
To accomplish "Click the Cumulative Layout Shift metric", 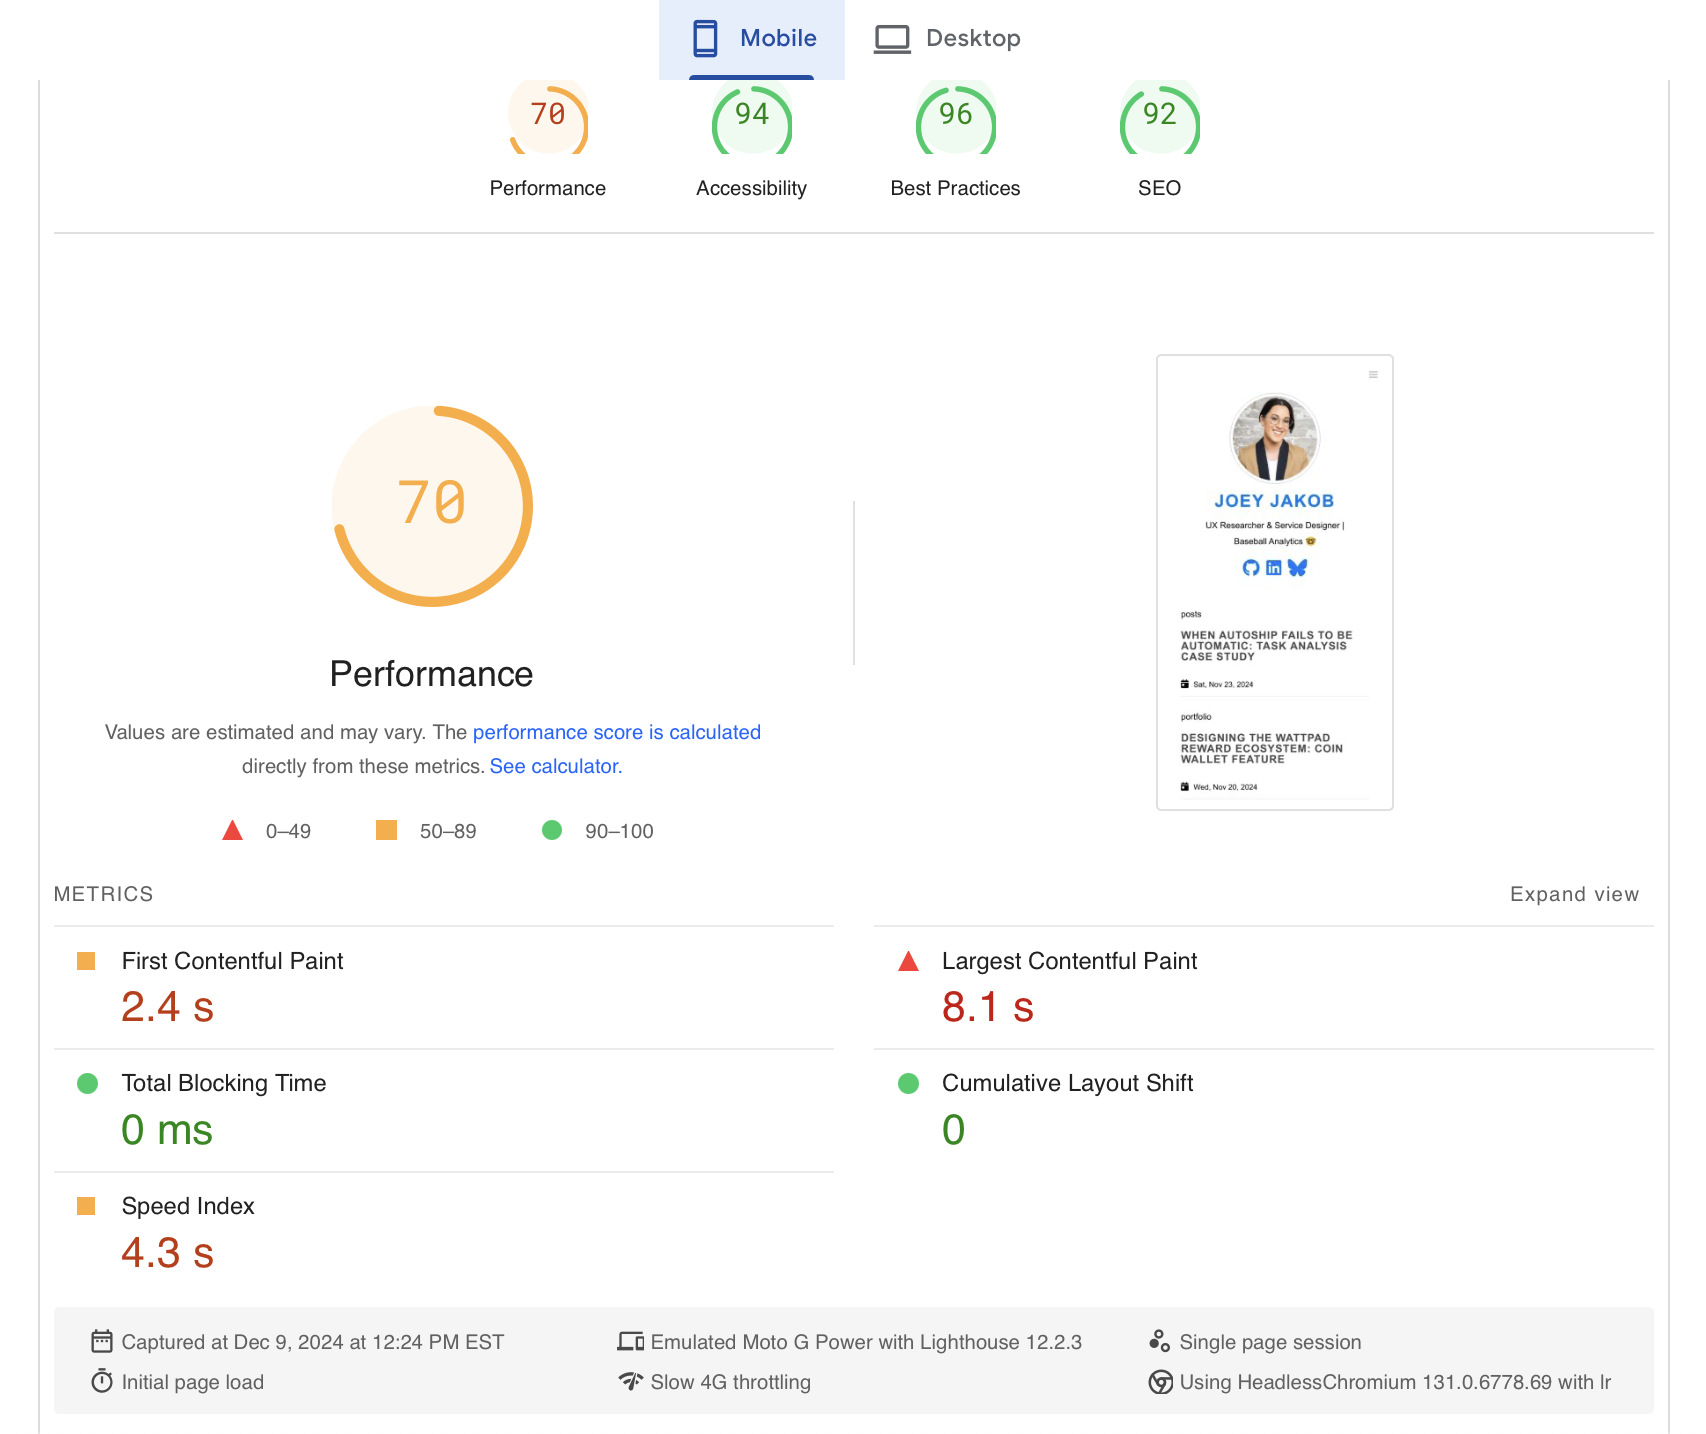I will pos(1067,1083).
